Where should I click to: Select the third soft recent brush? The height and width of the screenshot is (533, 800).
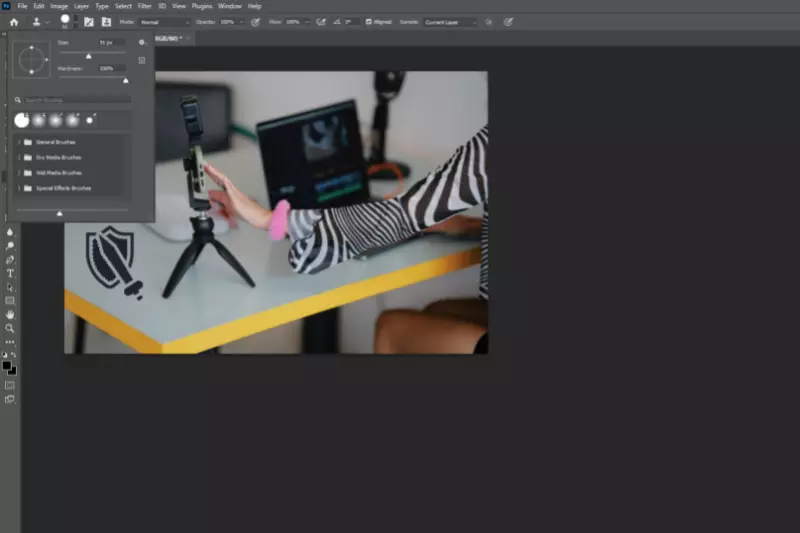pyautogui.click(x=56, y=120)
